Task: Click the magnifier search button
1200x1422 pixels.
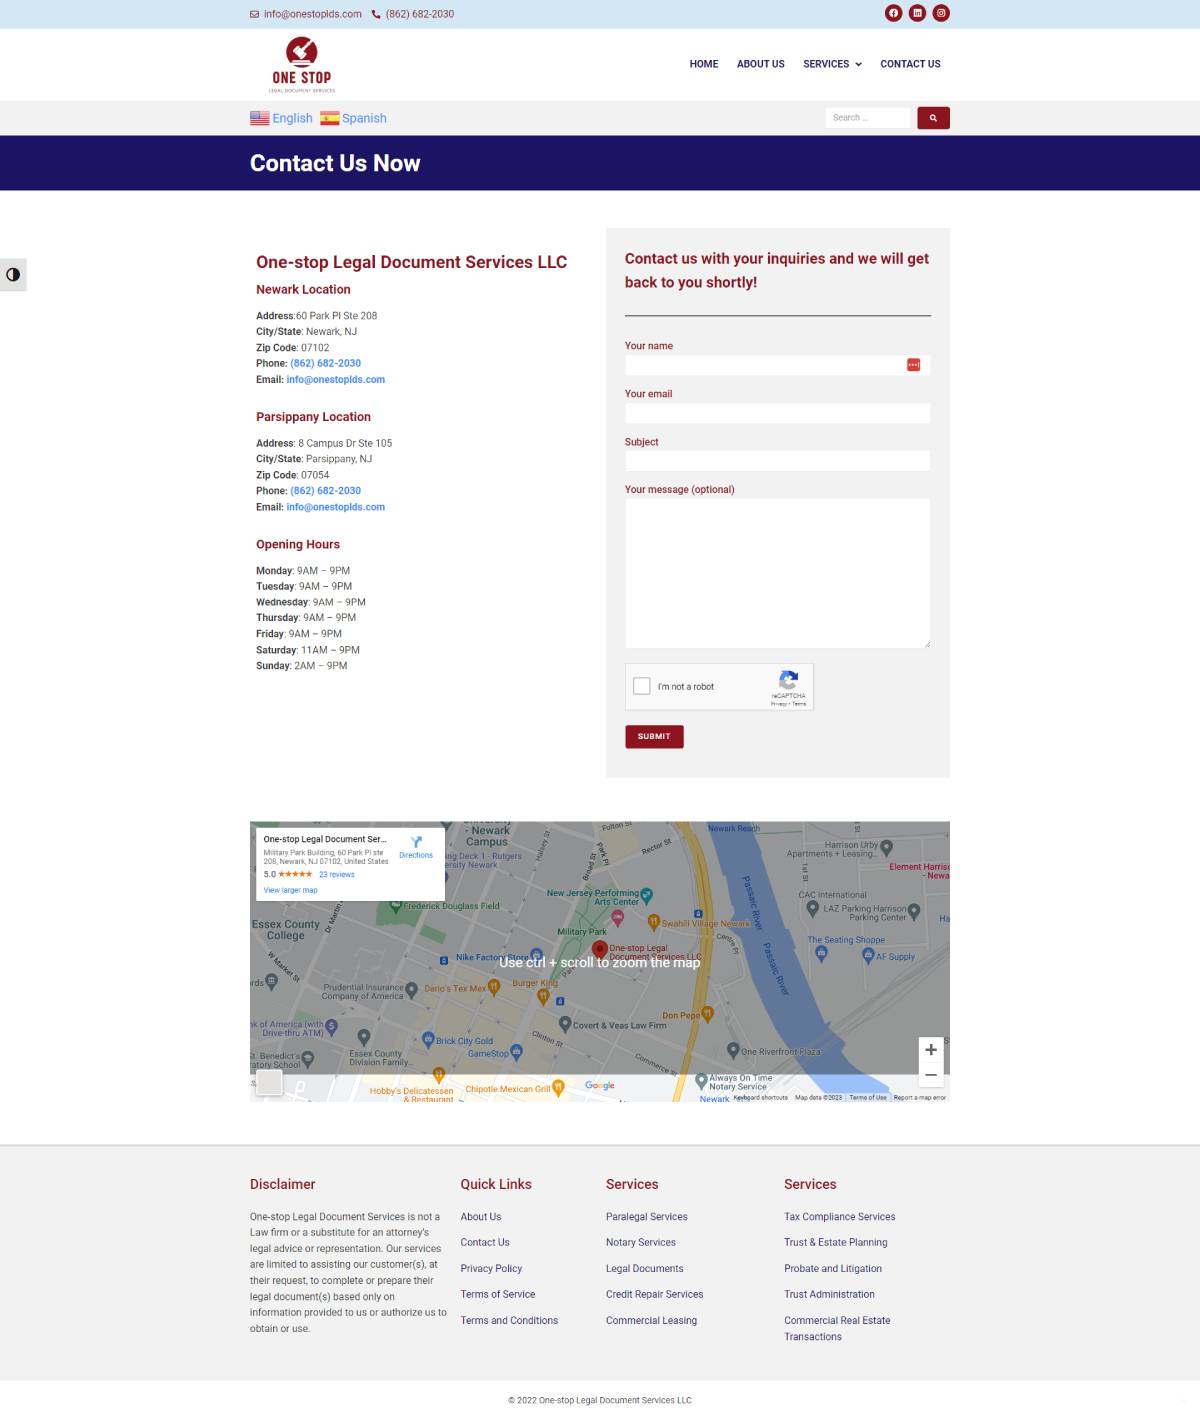Action: [x=932, y=118]
